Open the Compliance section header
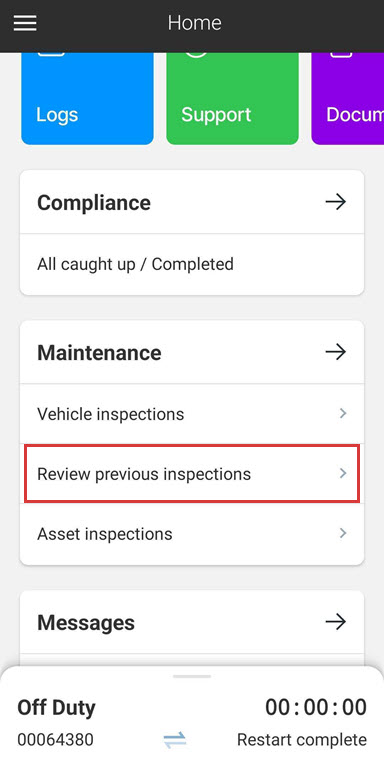 click(x=192, y=202)
